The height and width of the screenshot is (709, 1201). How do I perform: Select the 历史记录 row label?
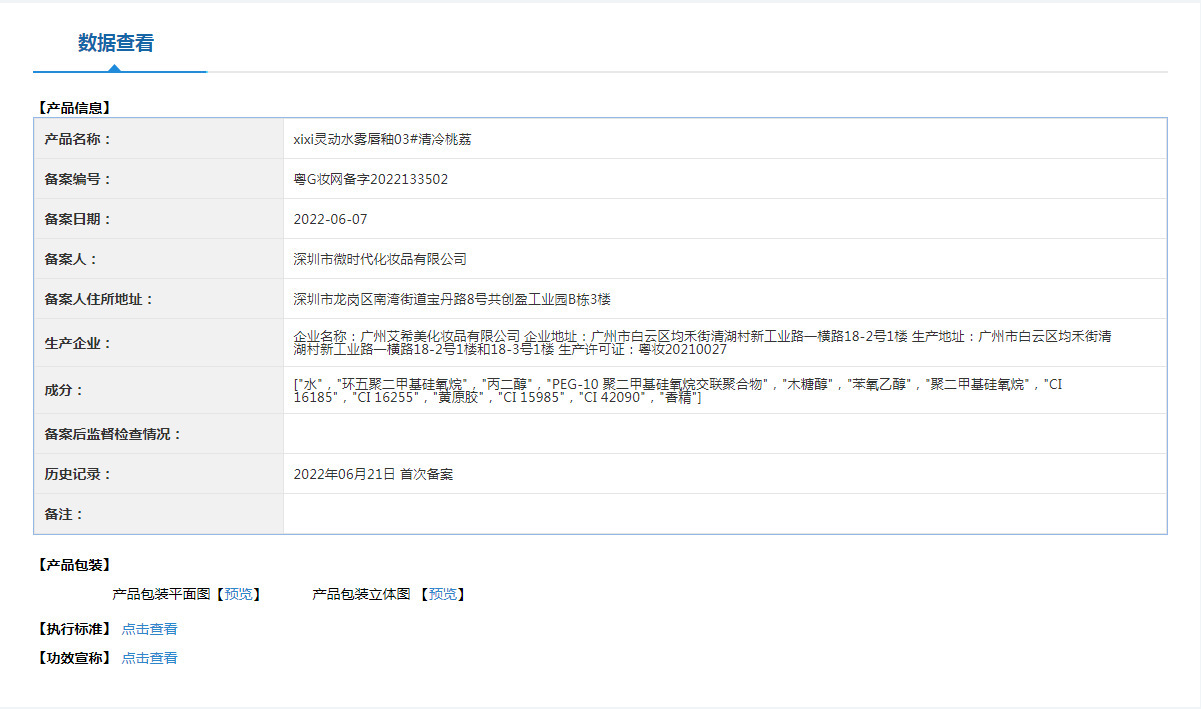pos(78,474)
